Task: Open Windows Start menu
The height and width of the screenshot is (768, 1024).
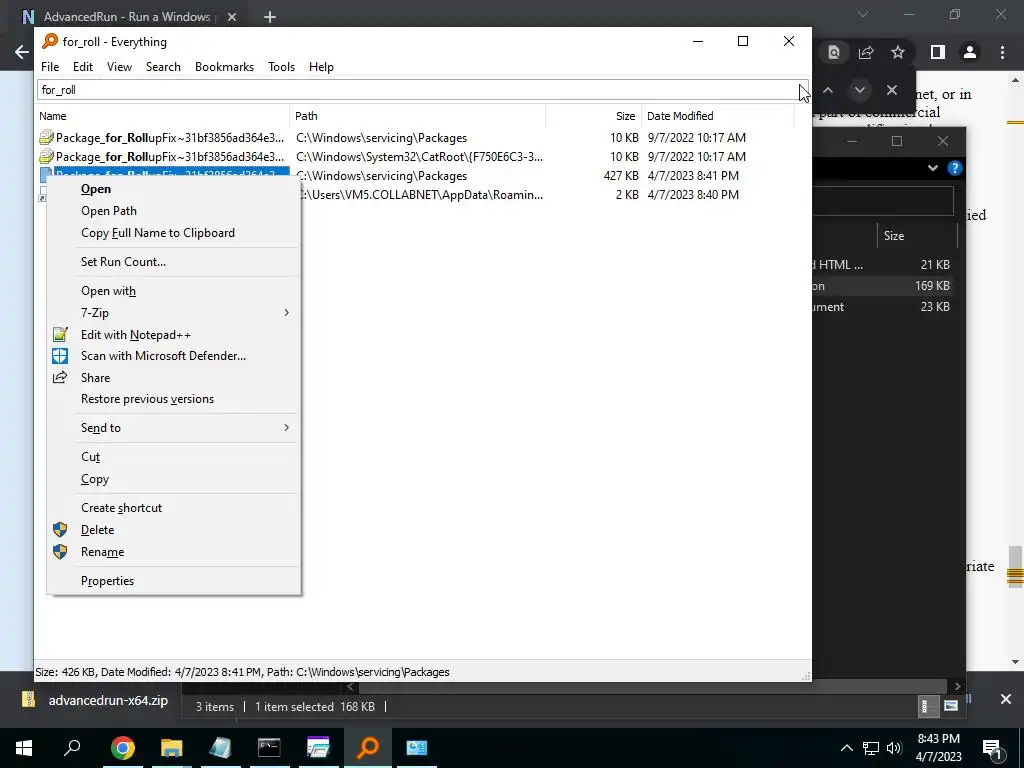Action: 24,748
